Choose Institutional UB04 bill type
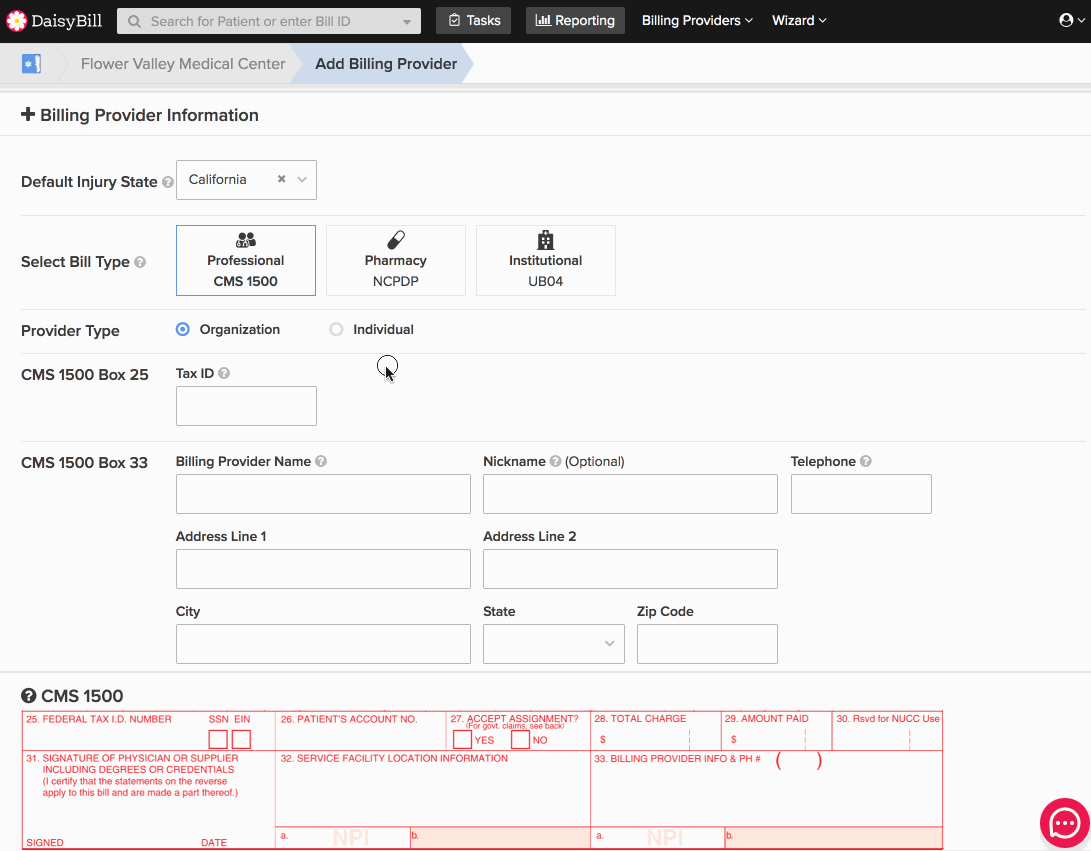Viewport: 1091px width, 851px height. (x=546, y=260)
